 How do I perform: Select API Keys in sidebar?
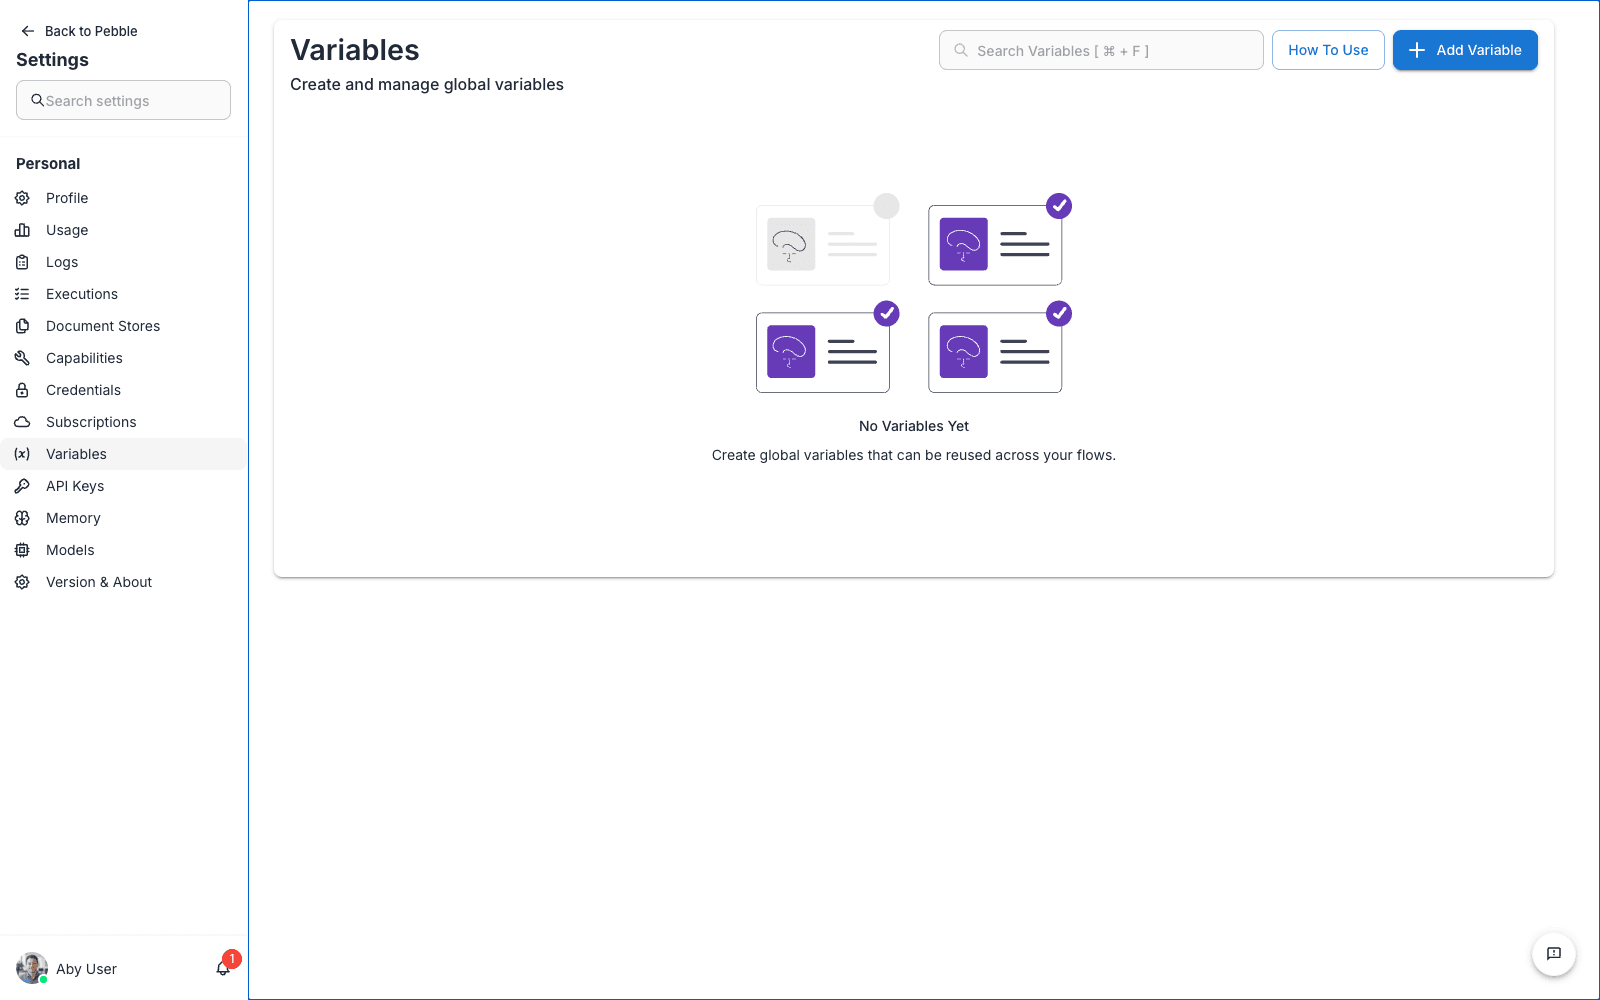coord(123,486)
